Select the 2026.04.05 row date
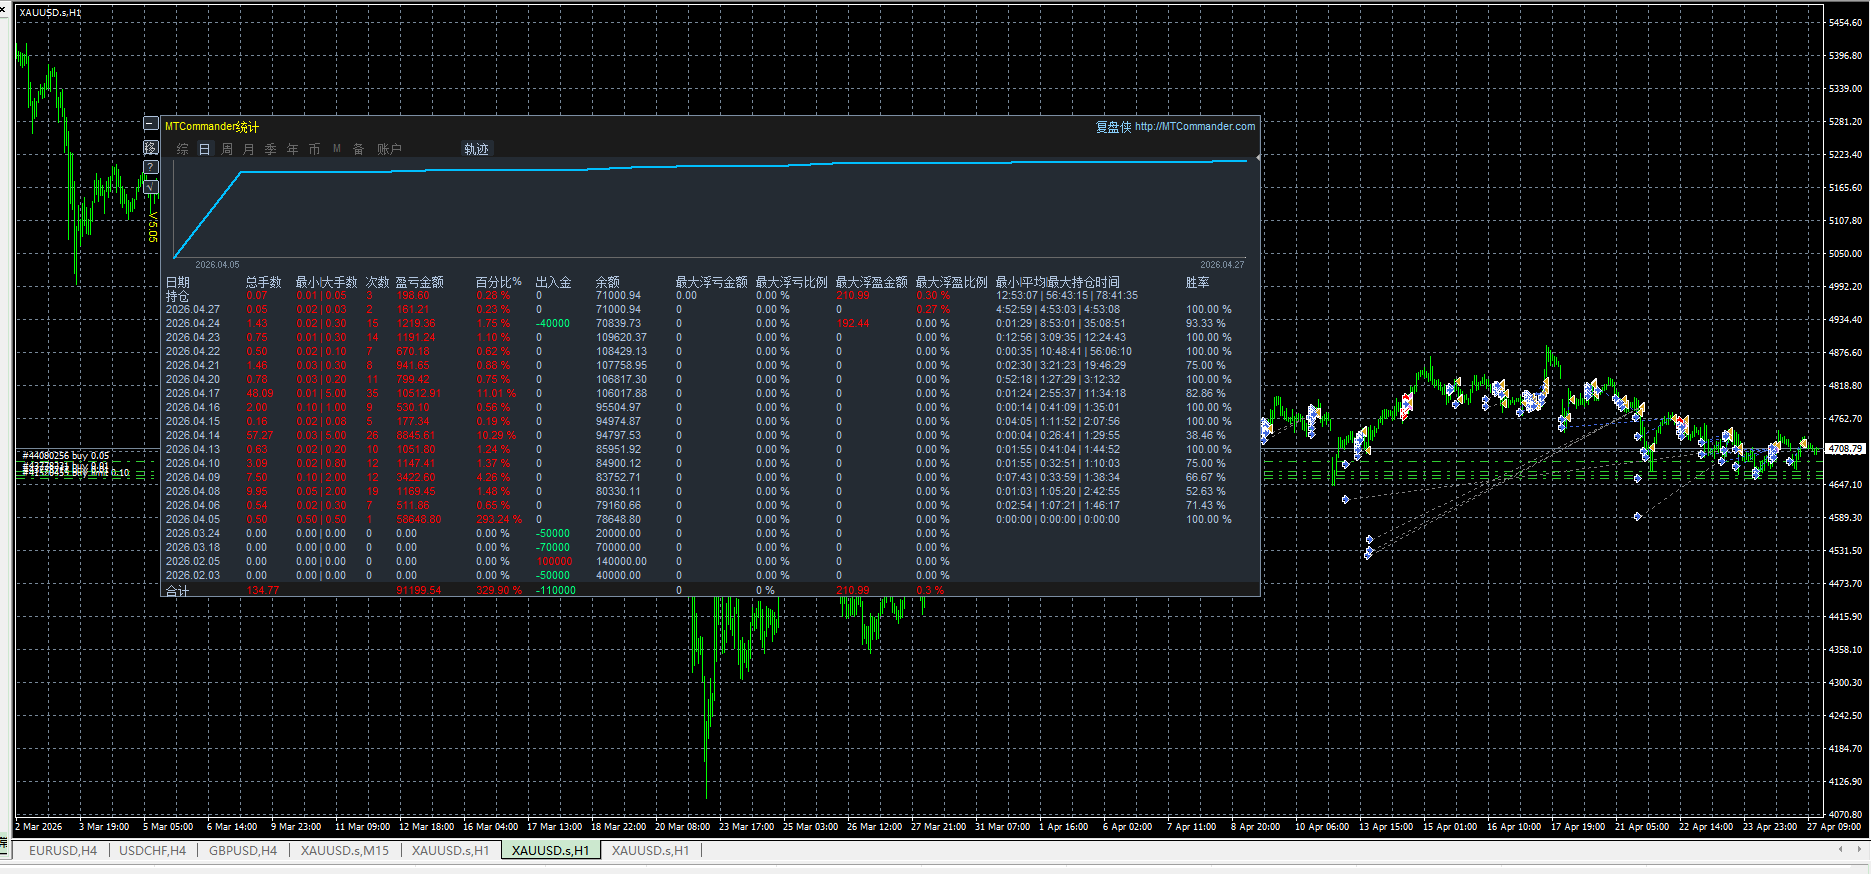The width and height of the screenshot is (1871, 874). [193, 520]
